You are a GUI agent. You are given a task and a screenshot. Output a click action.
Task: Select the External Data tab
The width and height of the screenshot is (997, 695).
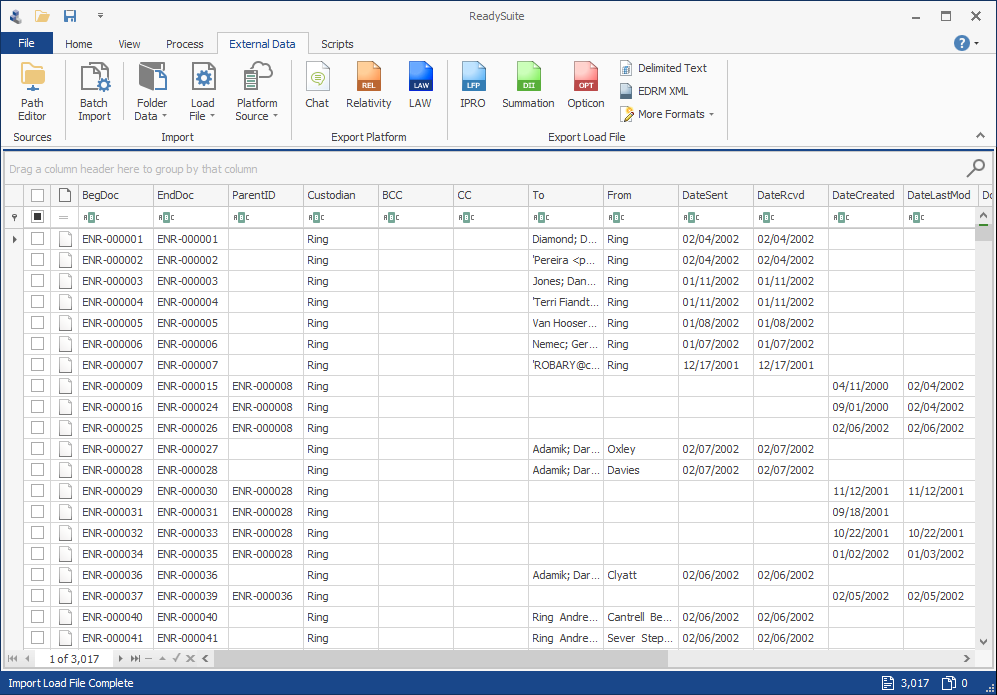(262, 44)
